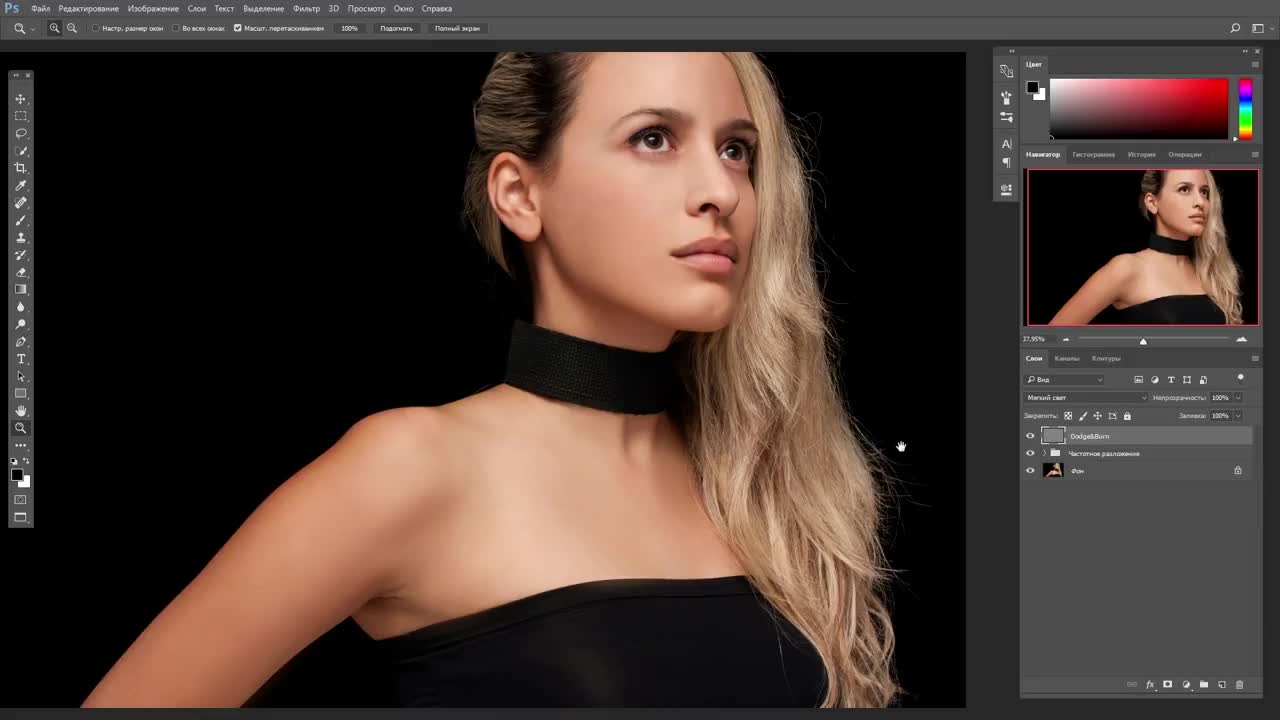
Task: Select the Crop tool
Action: 20,168
